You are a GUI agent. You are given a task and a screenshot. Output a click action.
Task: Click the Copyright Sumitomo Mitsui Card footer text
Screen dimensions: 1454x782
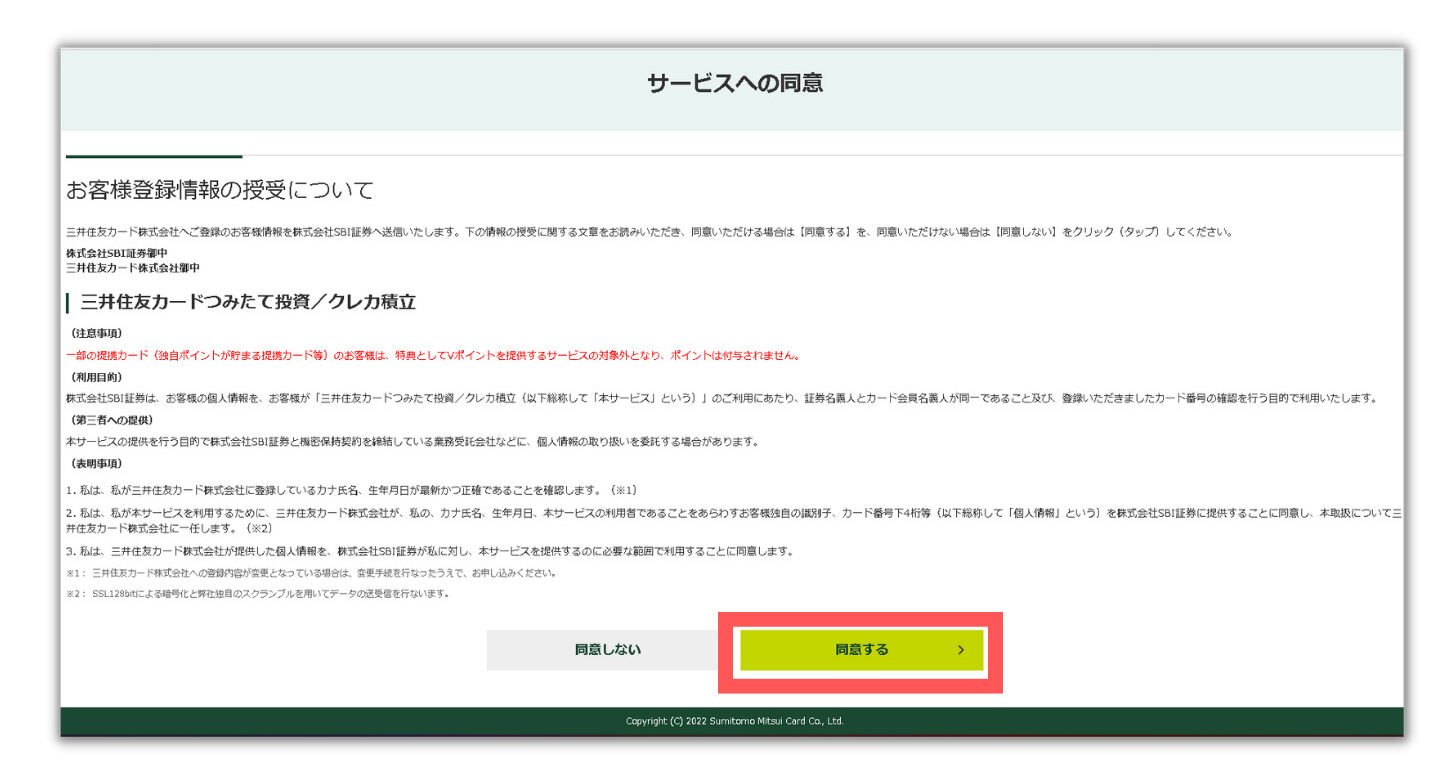pyautogui.click(x=735, y=721)
